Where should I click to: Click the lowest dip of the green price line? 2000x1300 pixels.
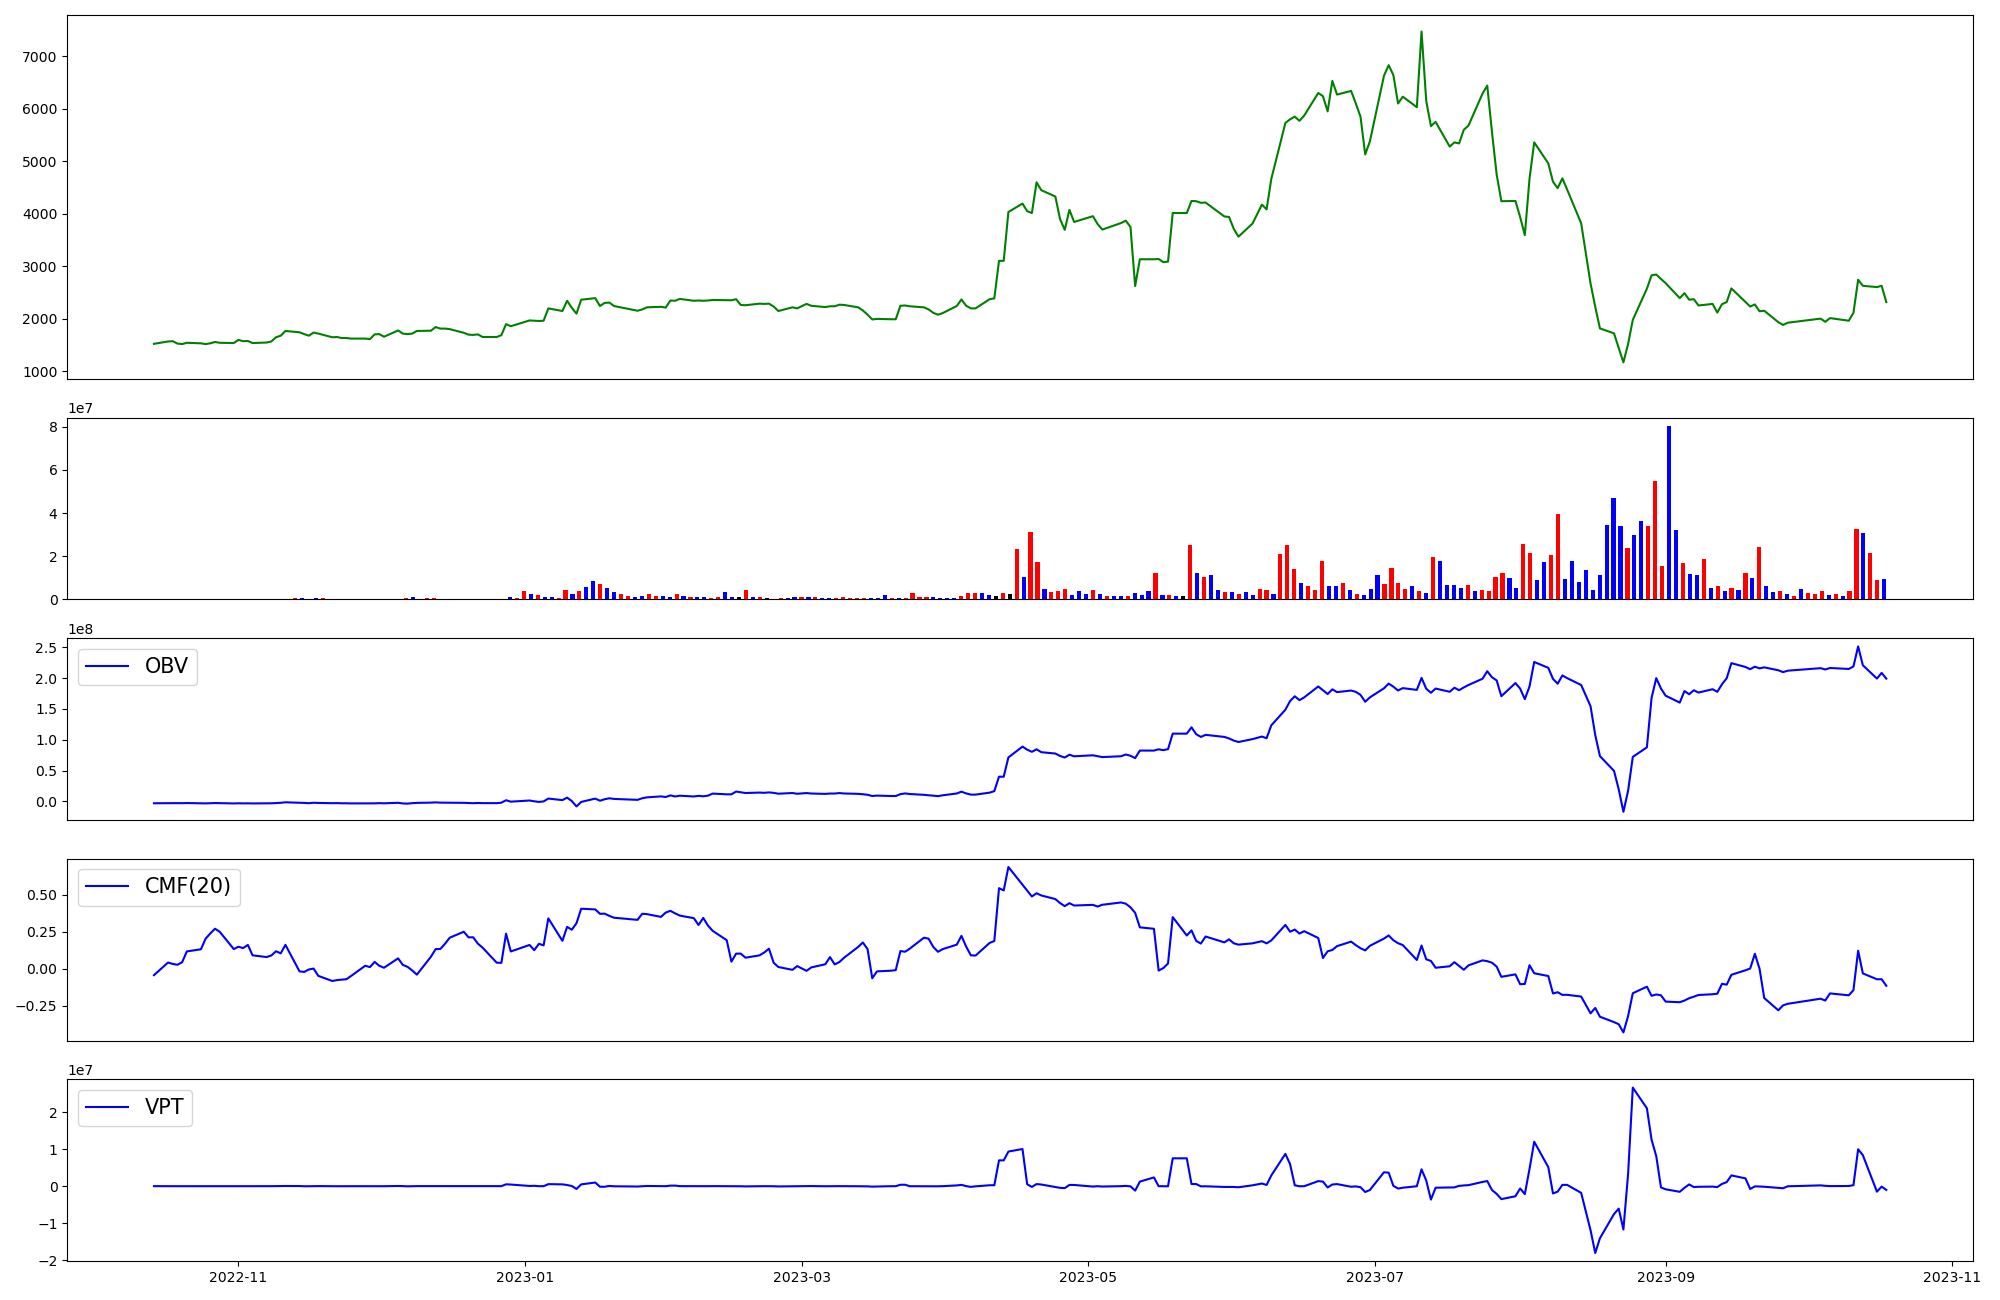pos(1623,361)
